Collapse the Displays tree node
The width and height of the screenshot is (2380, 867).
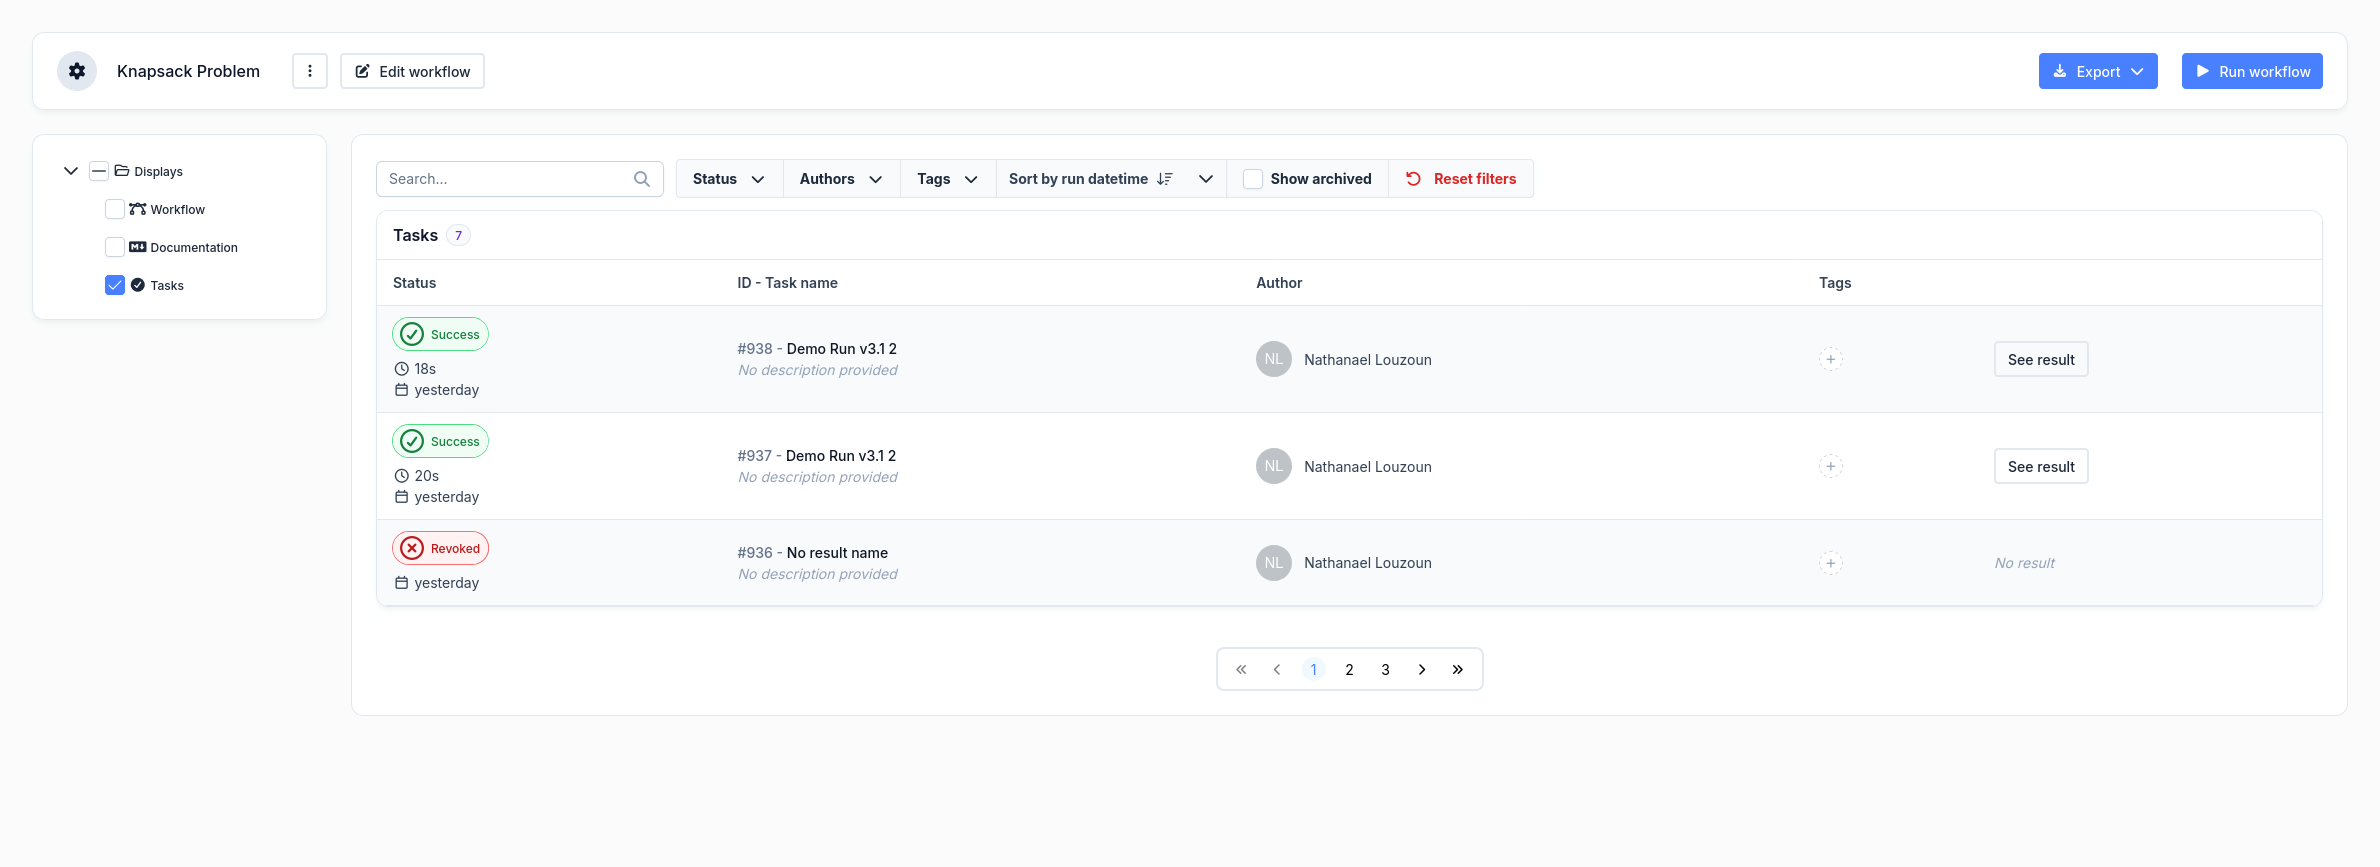click(x=71, y=171)
